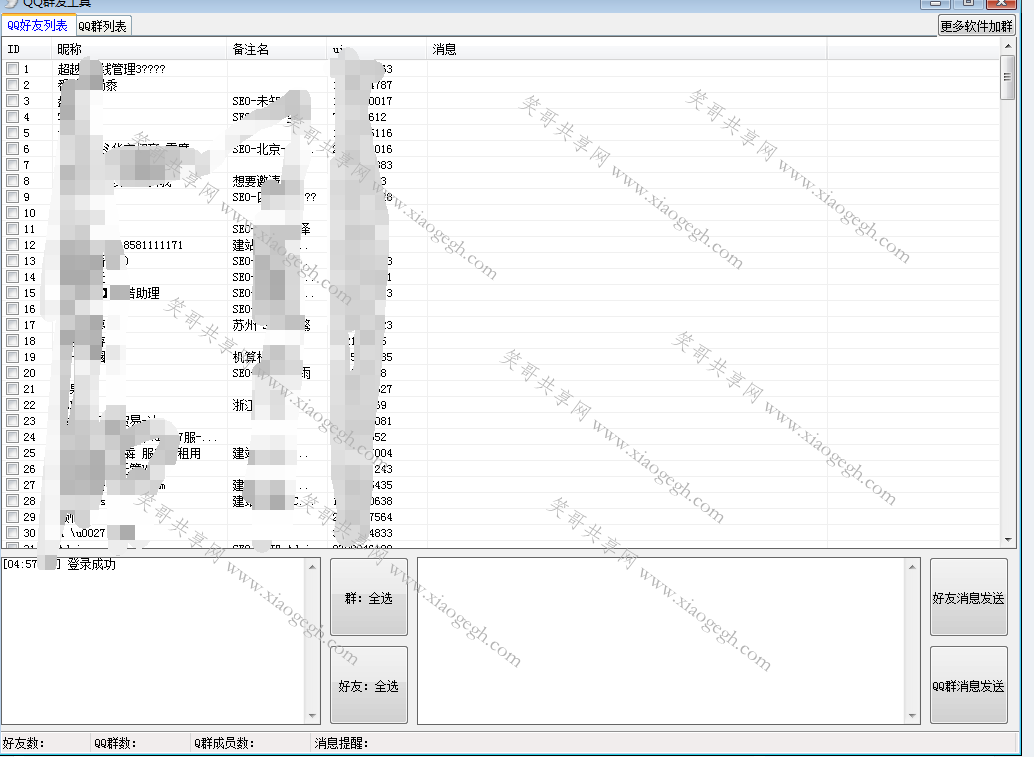Sort by the ID column header
The height and width of the screenshot is (757, 1034).
(26, 49)
